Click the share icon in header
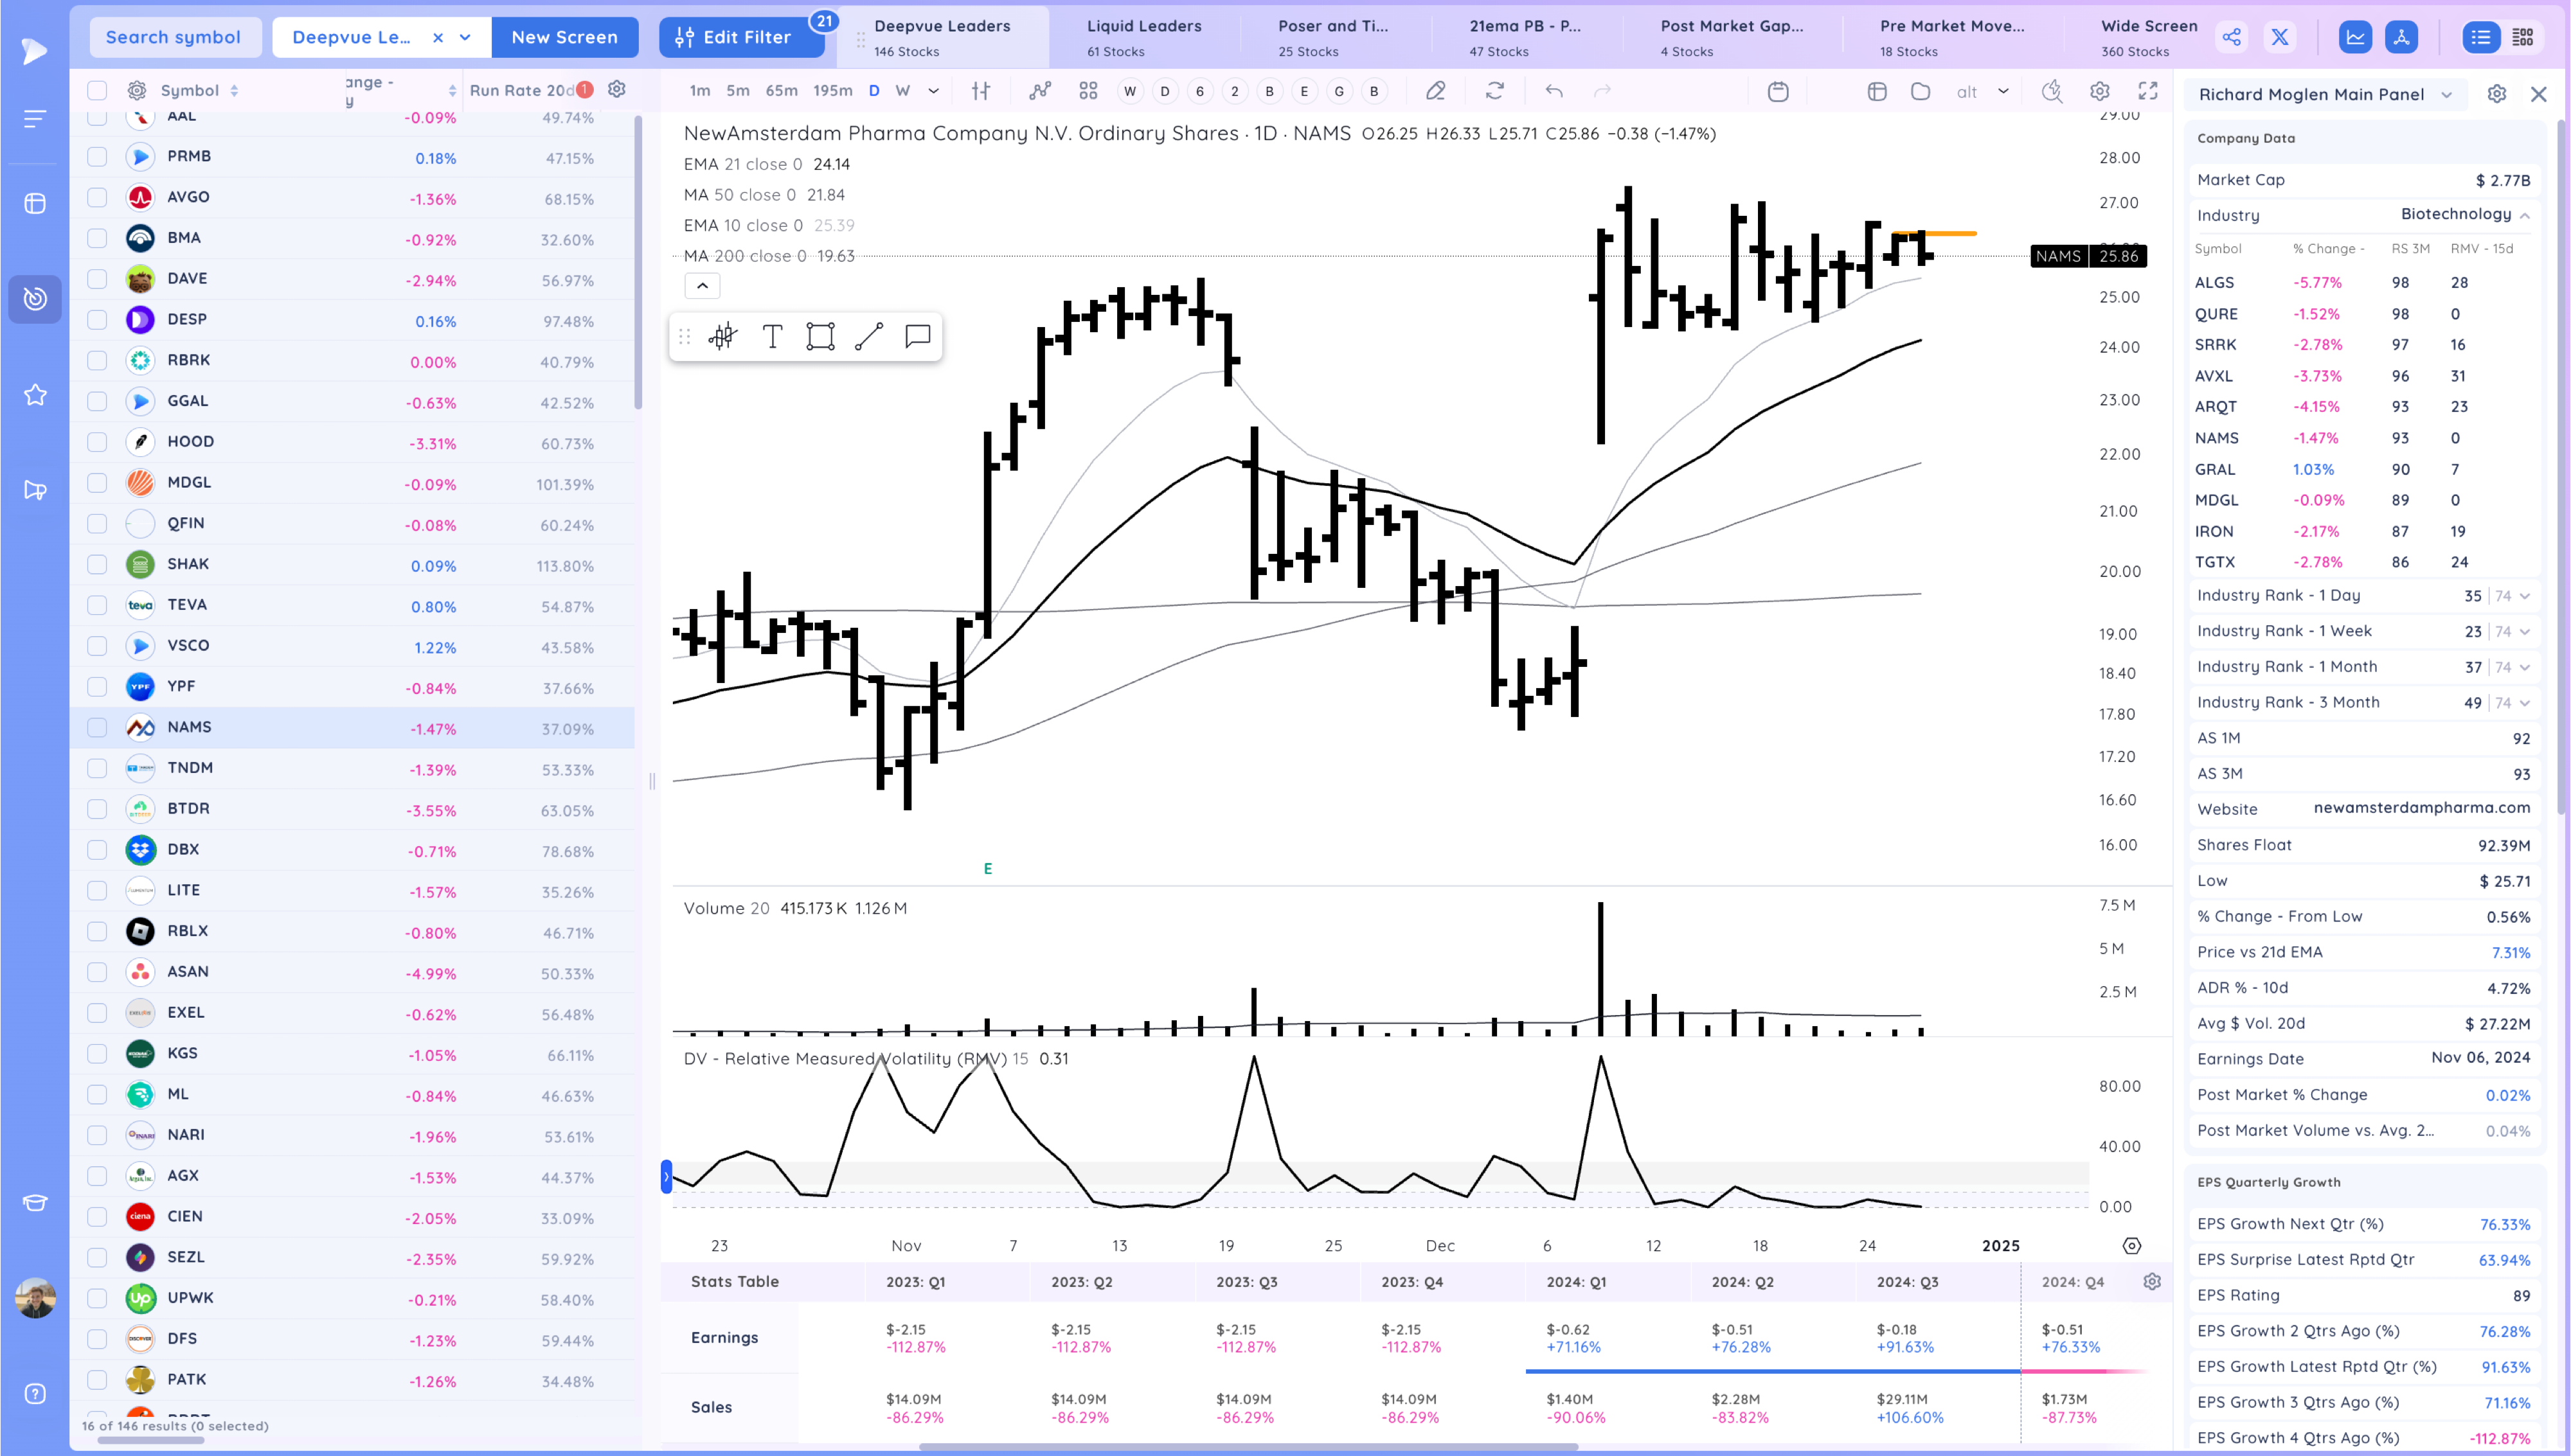 2231,38
